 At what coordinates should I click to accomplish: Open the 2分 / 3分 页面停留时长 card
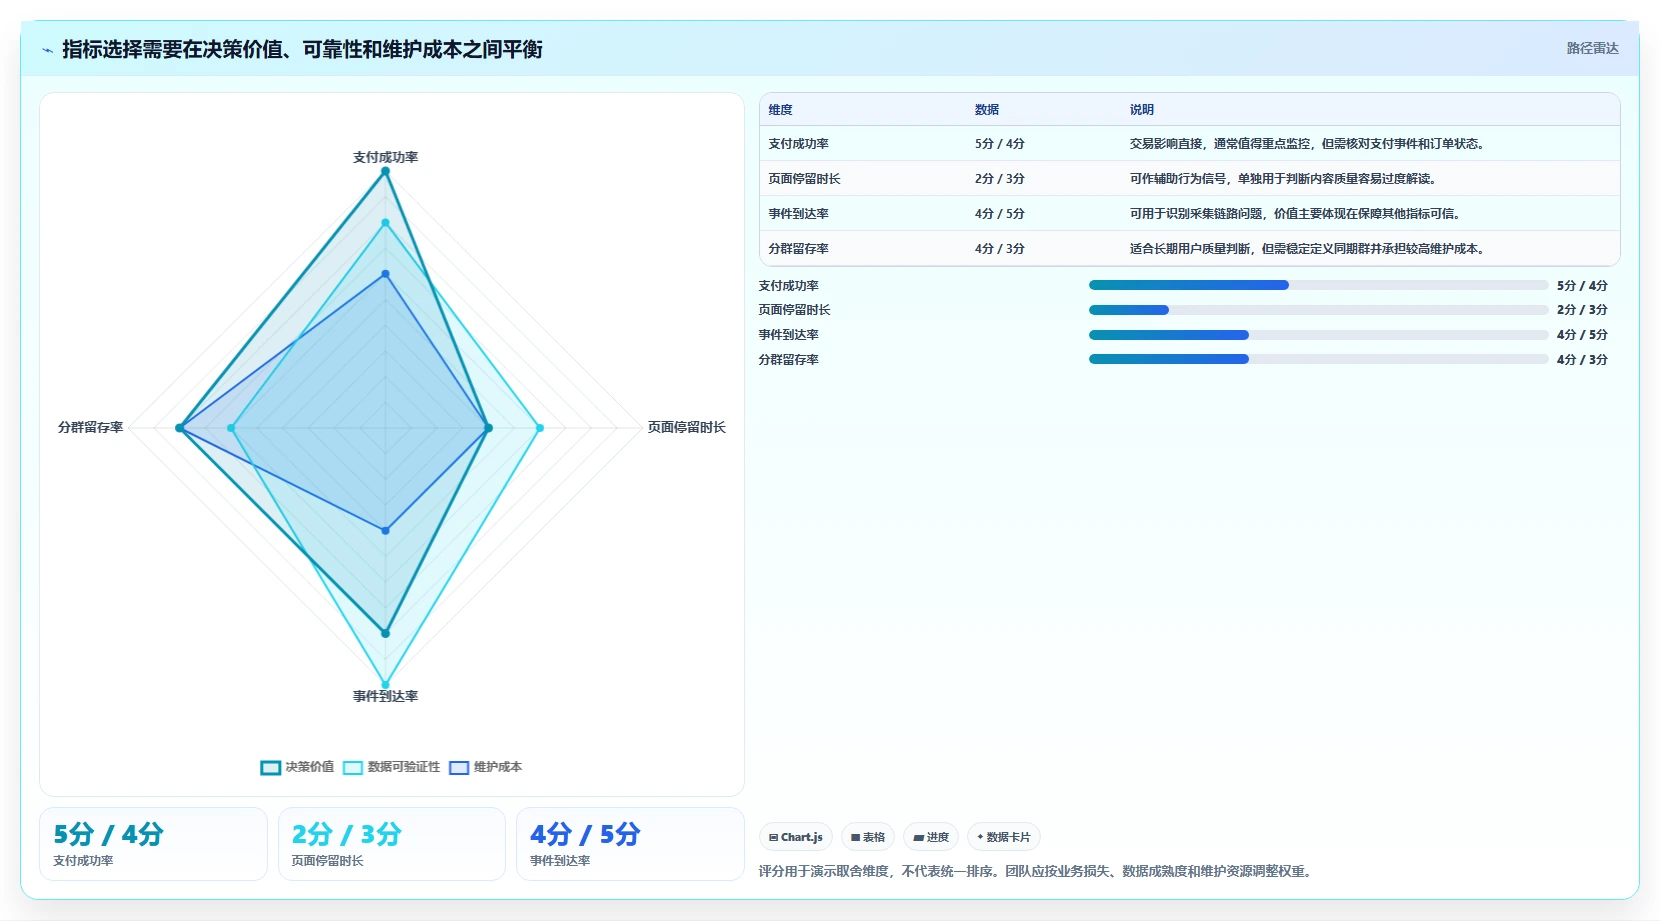tap(391, 844)
